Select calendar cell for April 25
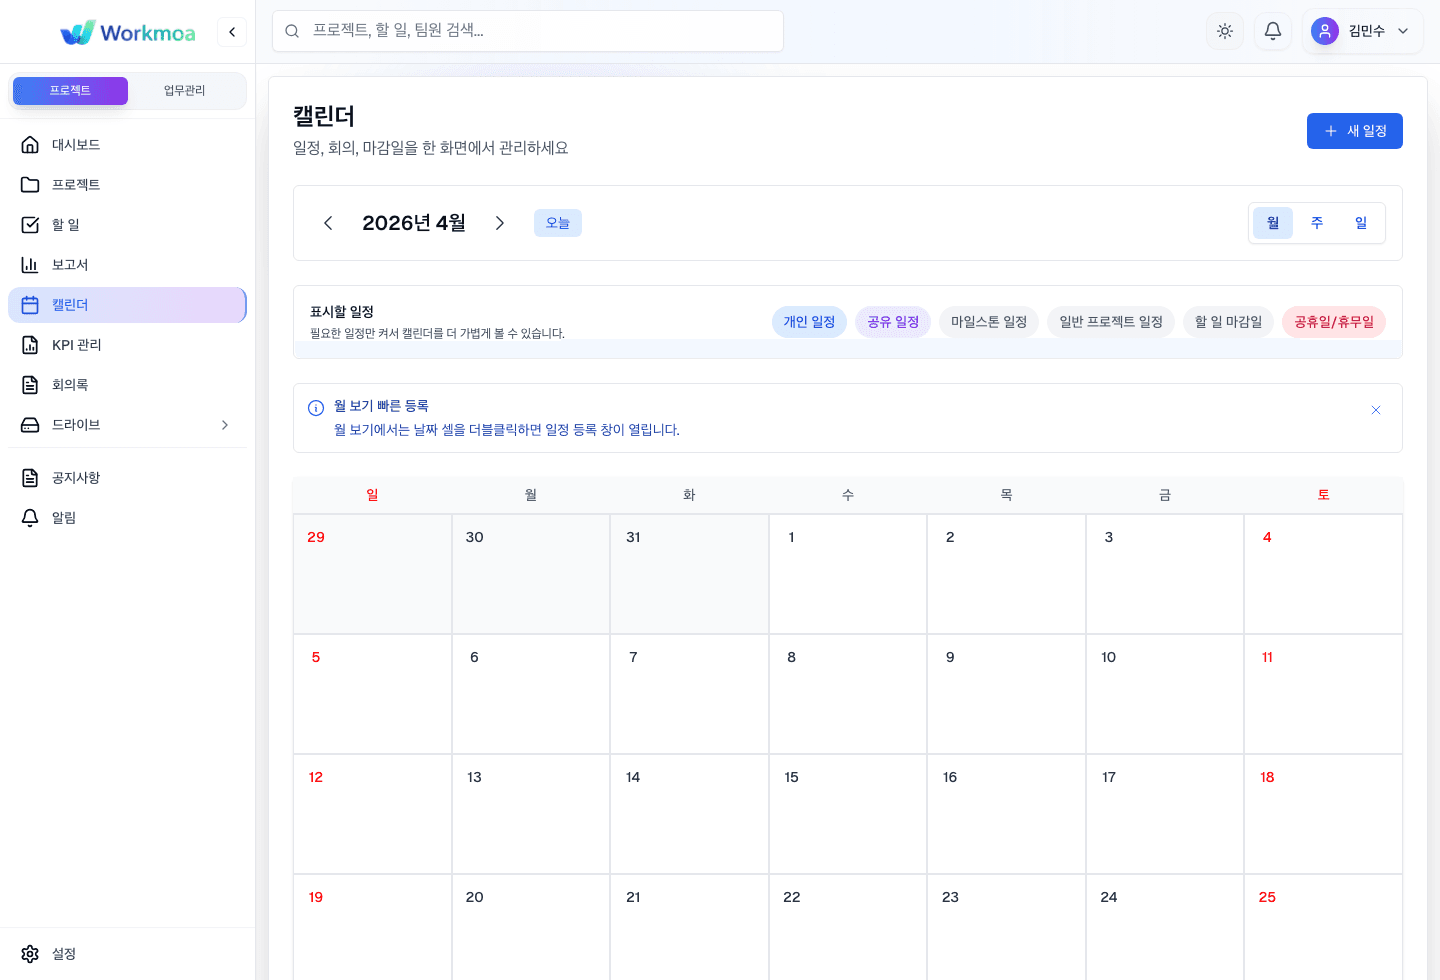 (x=1323, y=927)
